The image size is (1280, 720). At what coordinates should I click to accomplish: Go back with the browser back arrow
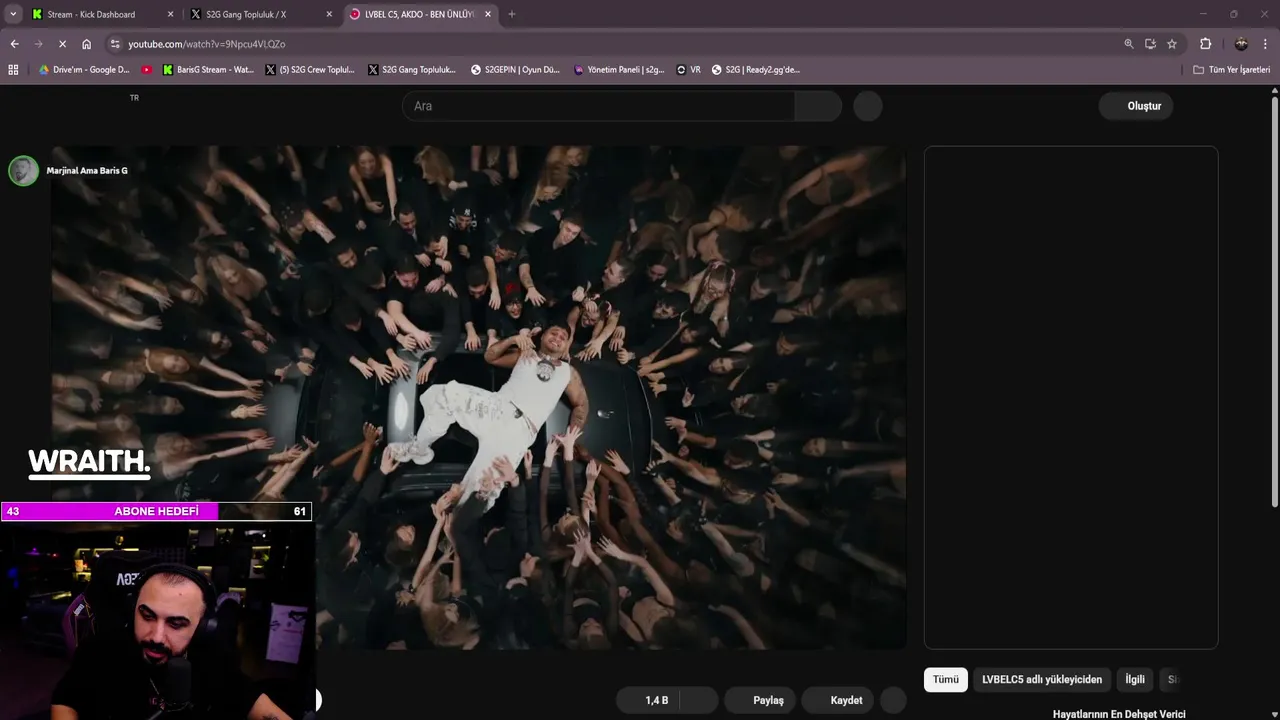pos(14,44)
